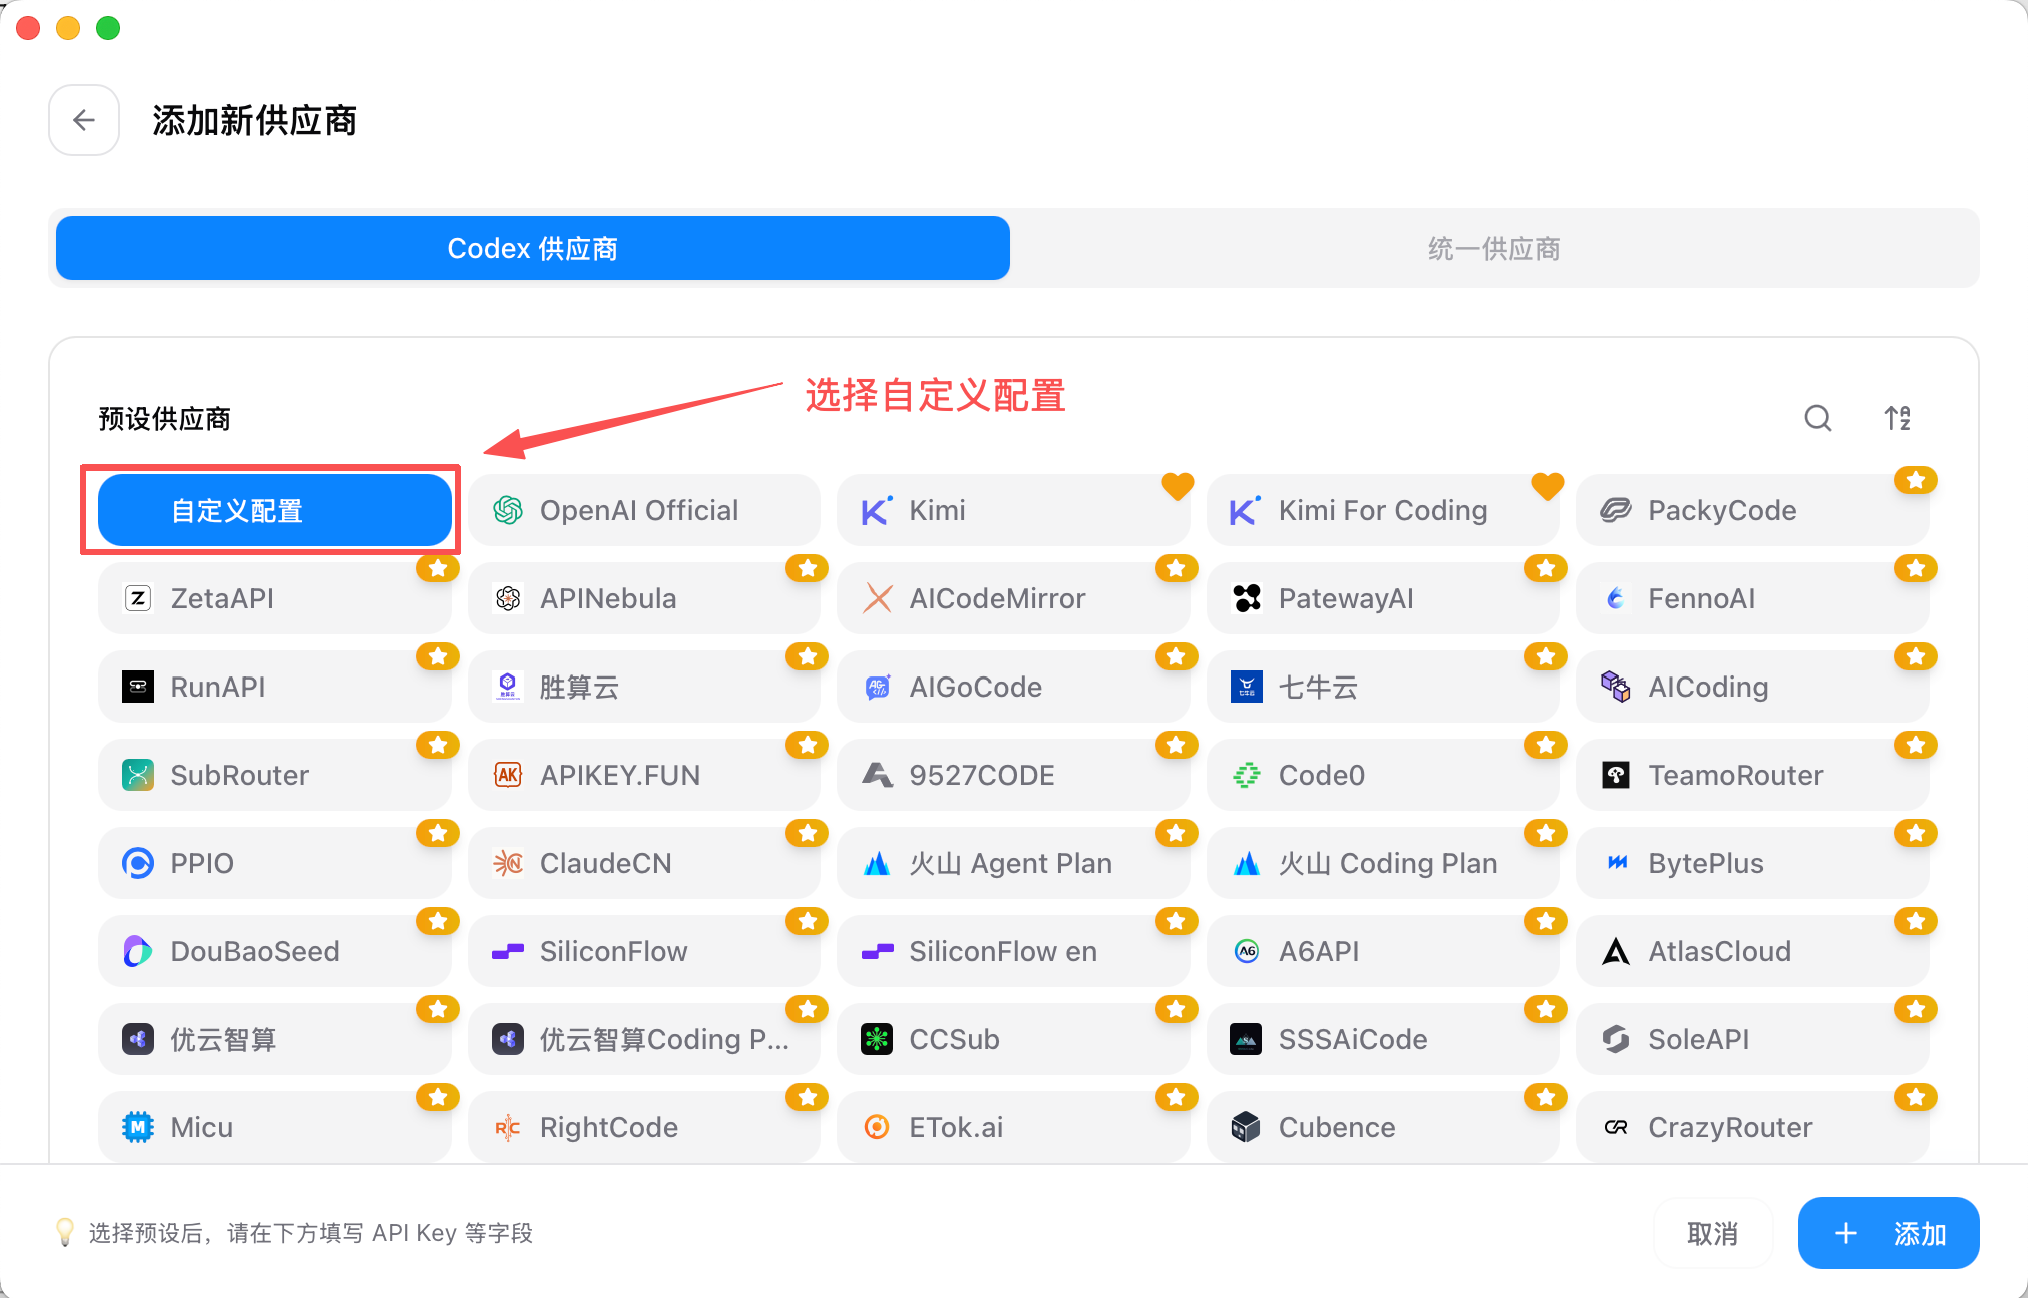Click the 9527CODE logo icon
This screenshot has height=1298, width=2028.
(877, 775)
